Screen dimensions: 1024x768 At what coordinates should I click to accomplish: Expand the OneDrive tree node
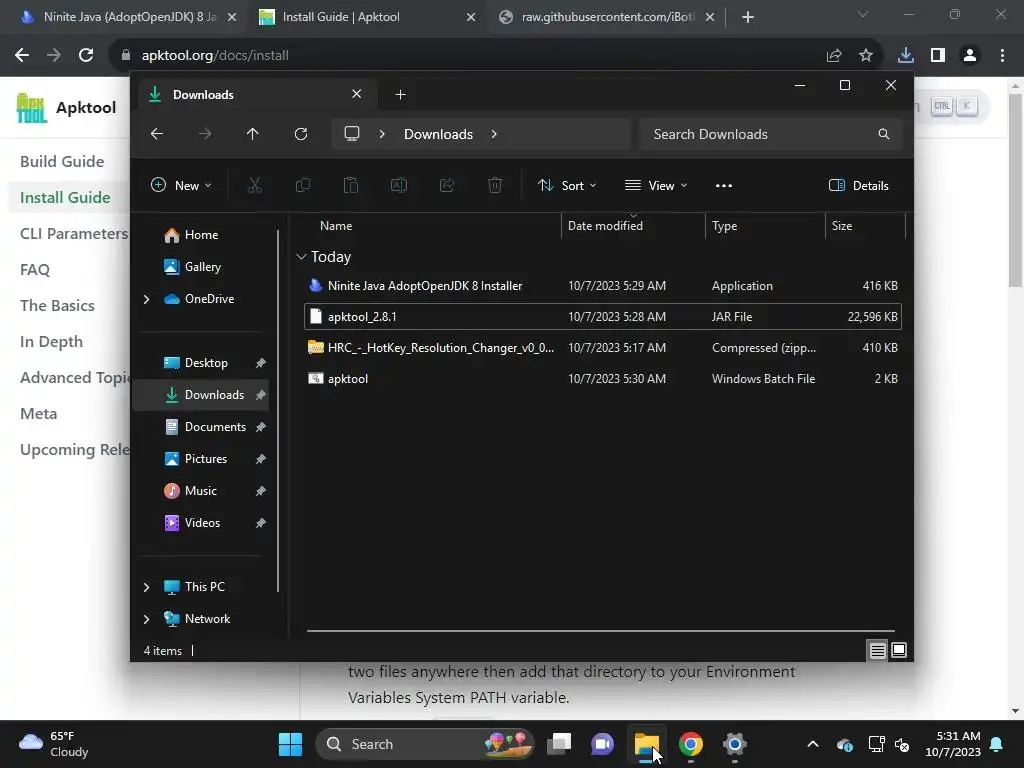(x=146, y=299)
